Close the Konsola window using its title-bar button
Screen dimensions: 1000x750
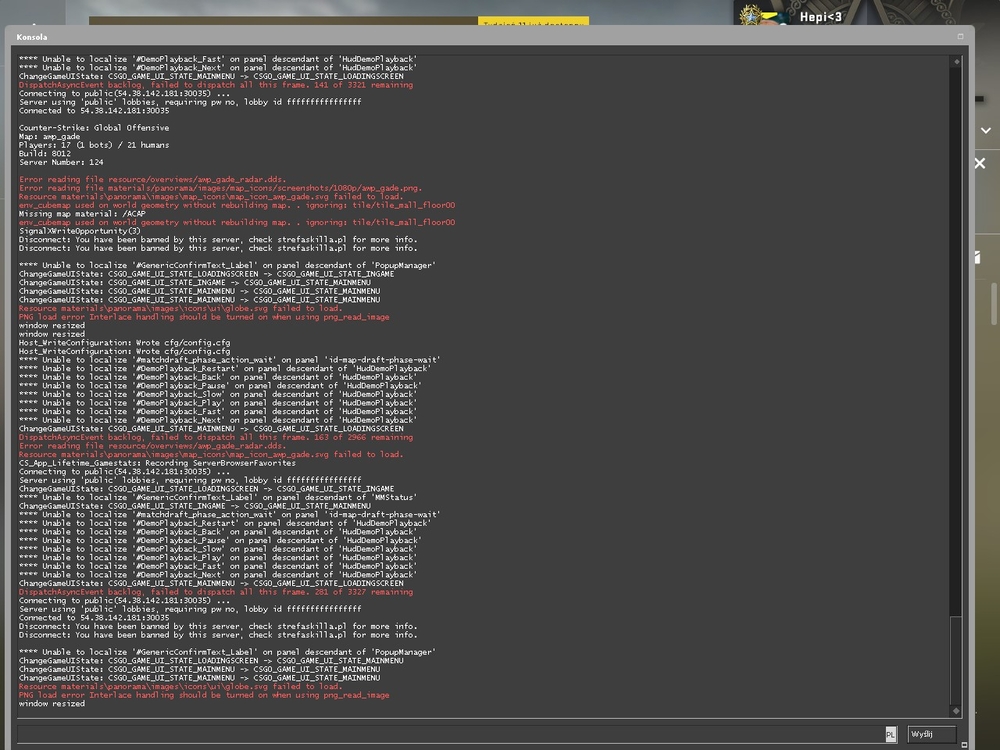pyautogui.click(x=960, y=36)
